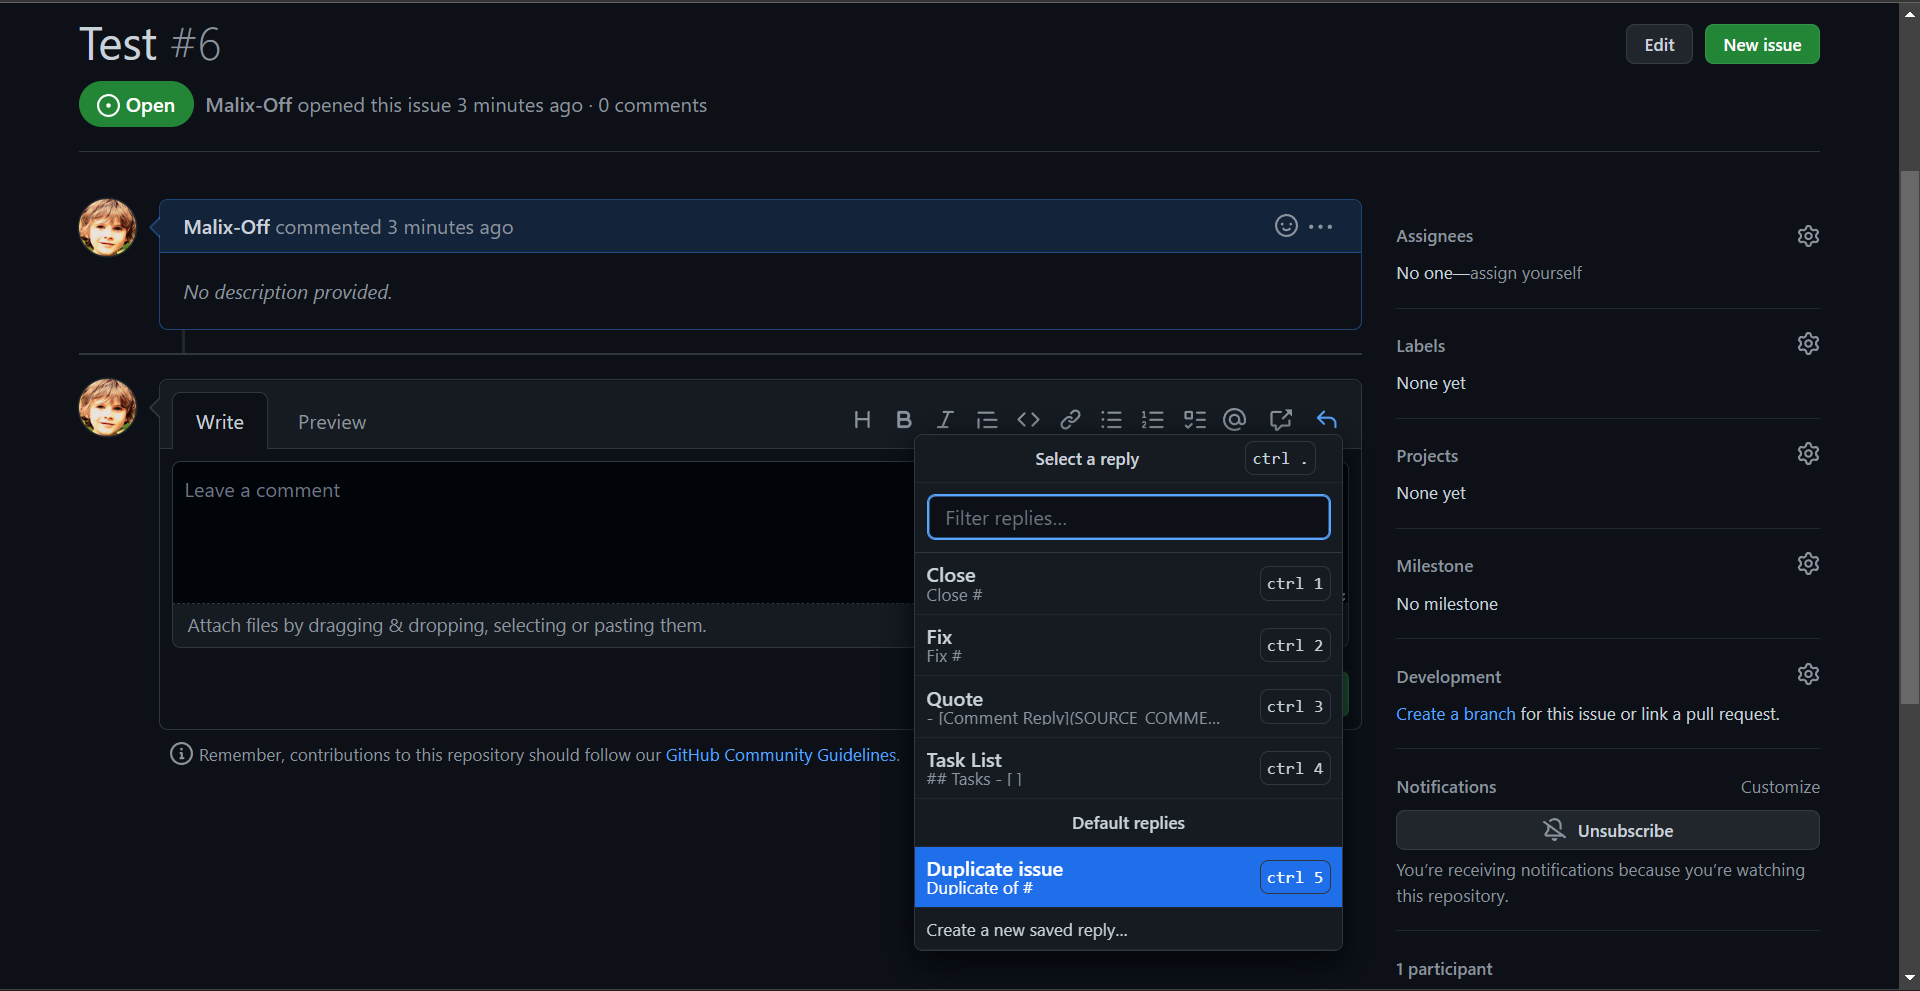
Task: Apply italic formatting to comment text
Action: (x=944, y=419)
